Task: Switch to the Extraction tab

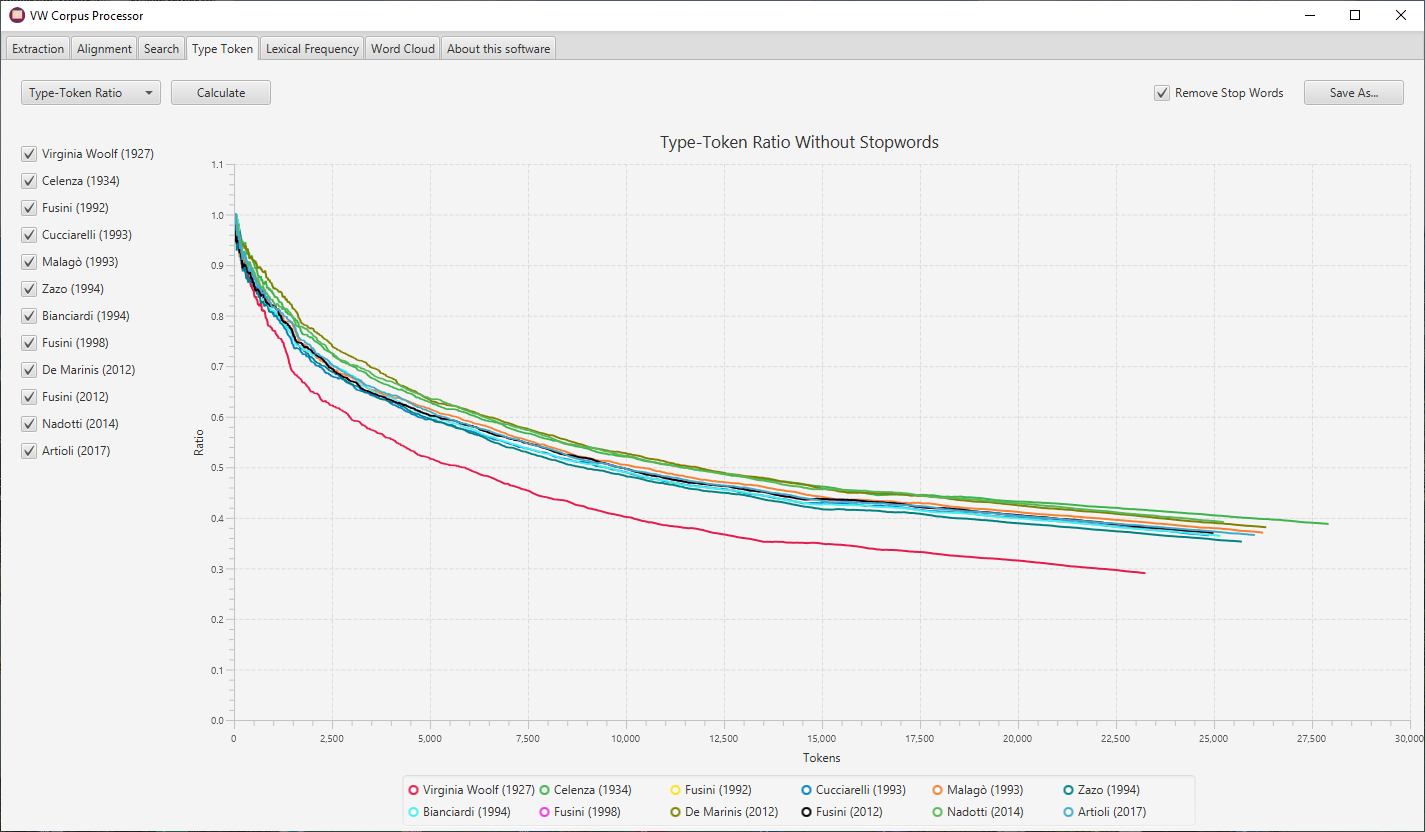Action: 38,49
